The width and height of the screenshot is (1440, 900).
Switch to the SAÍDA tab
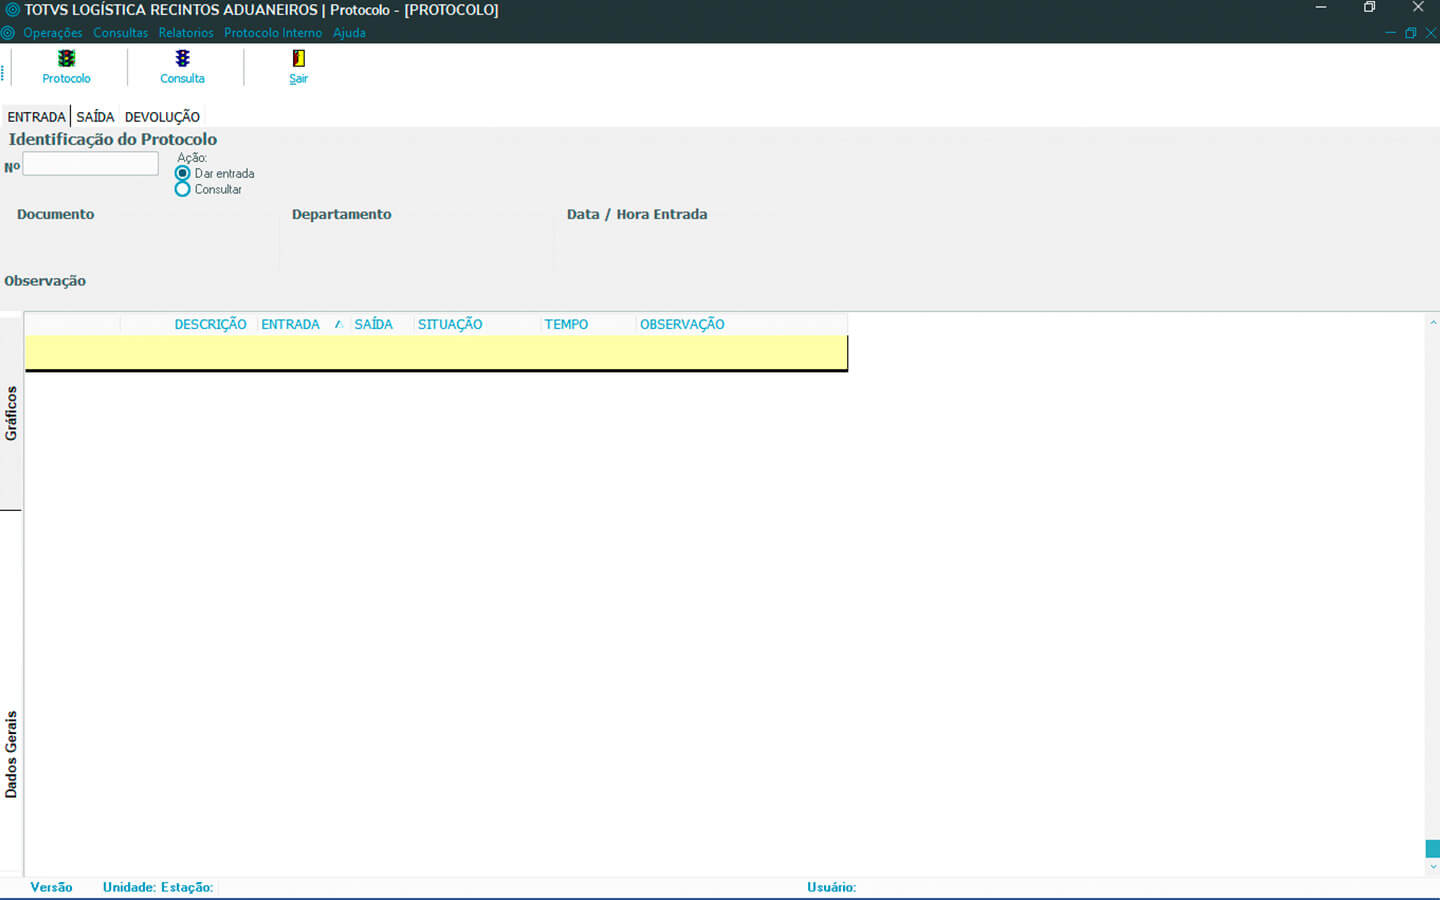pyautogui.click(x=95, y=117)
